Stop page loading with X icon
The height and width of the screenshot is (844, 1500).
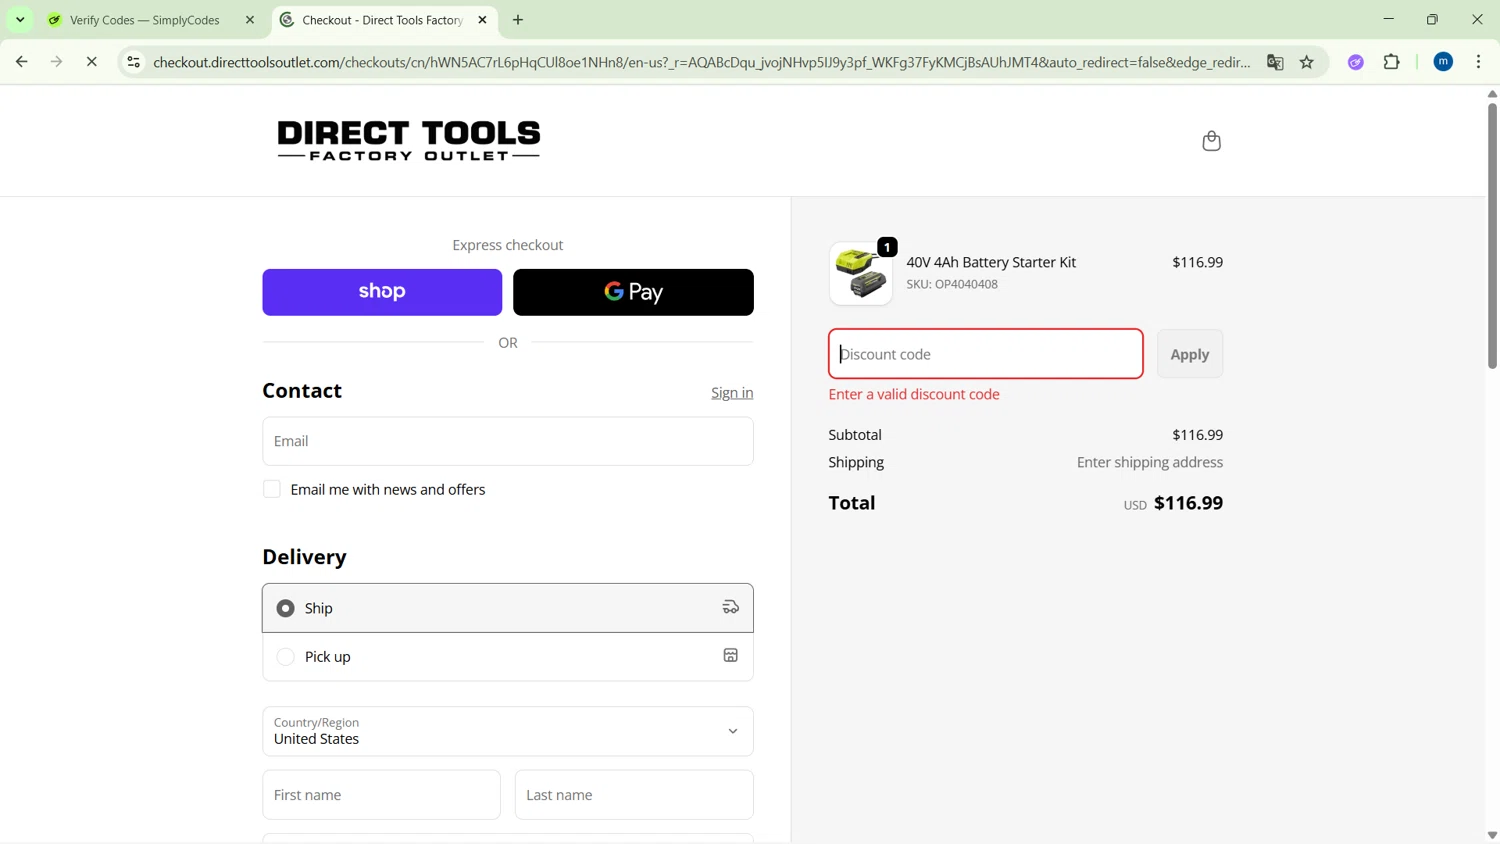[x=91, y=62]
